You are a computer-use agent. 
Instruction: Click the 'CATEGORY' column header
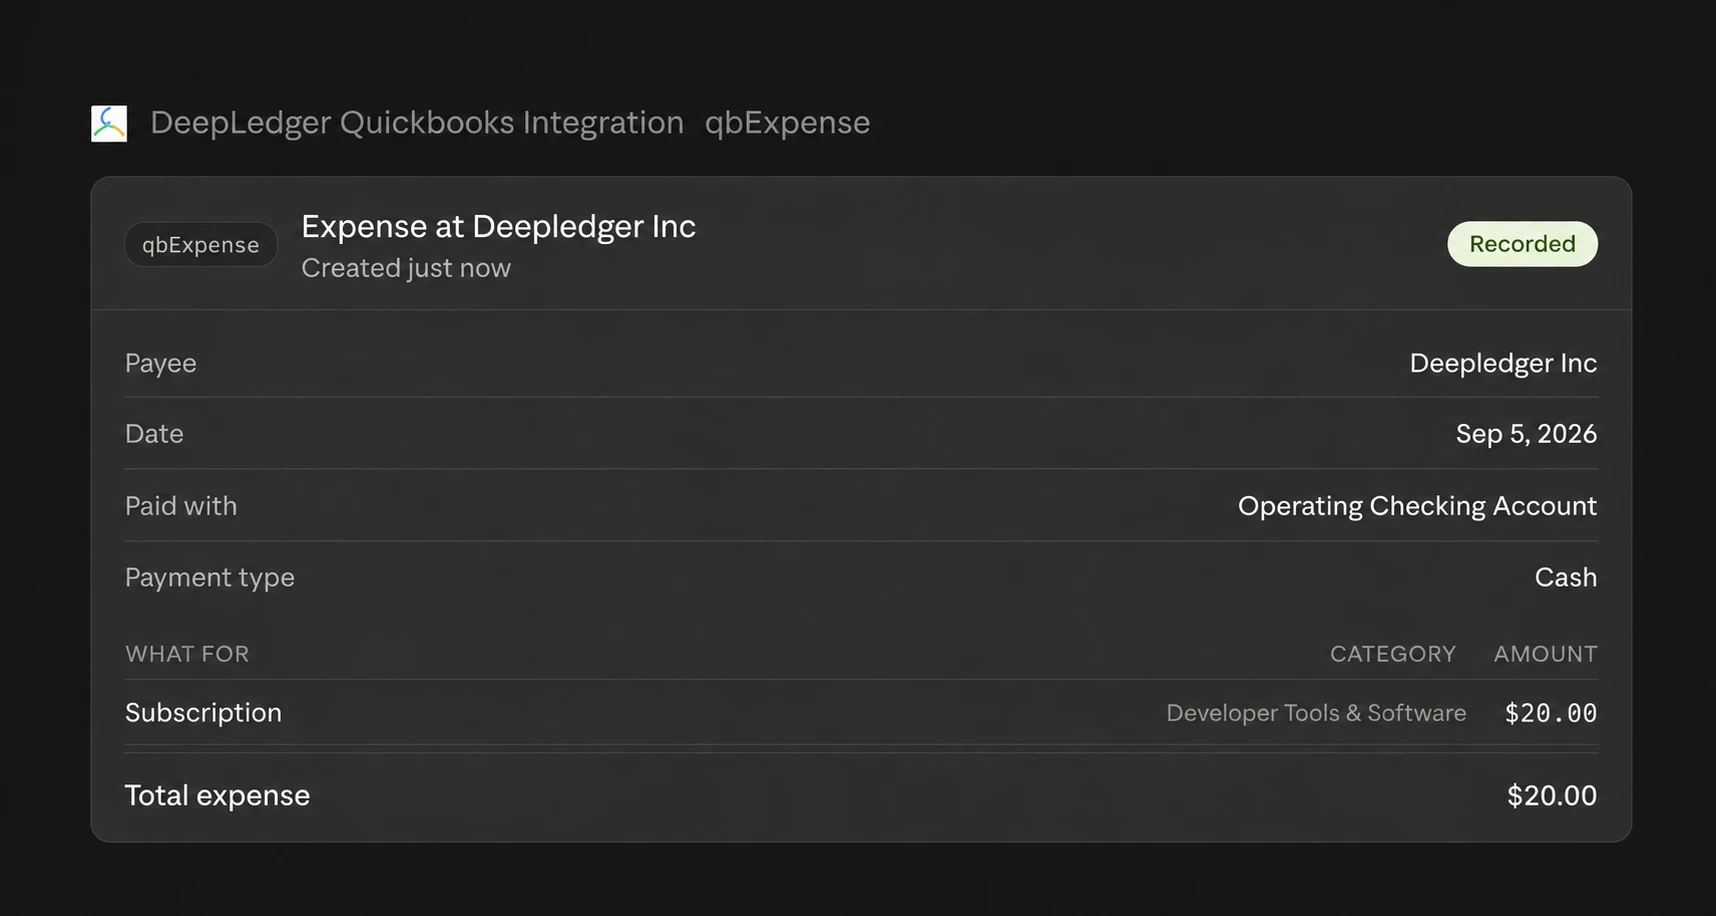pos(1392,654)
